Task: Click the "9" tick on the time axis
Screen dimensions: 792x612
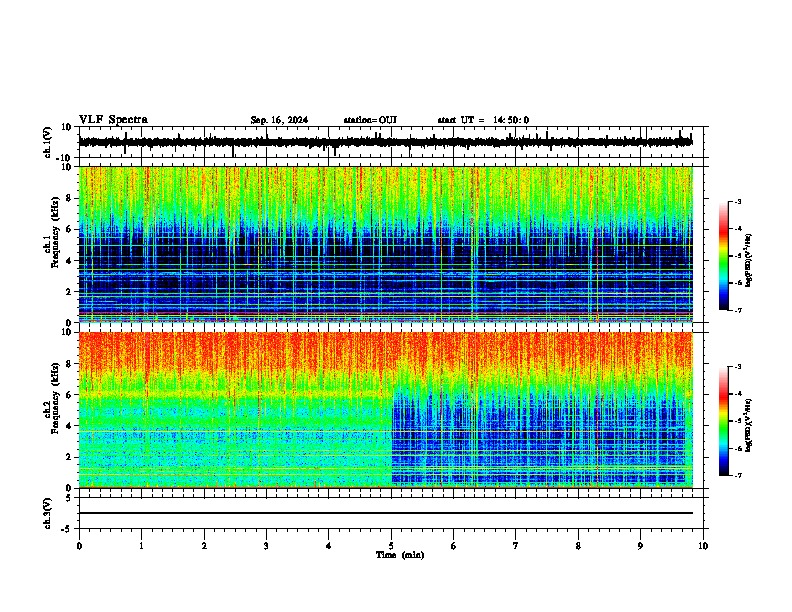Action: click(640, 546)
